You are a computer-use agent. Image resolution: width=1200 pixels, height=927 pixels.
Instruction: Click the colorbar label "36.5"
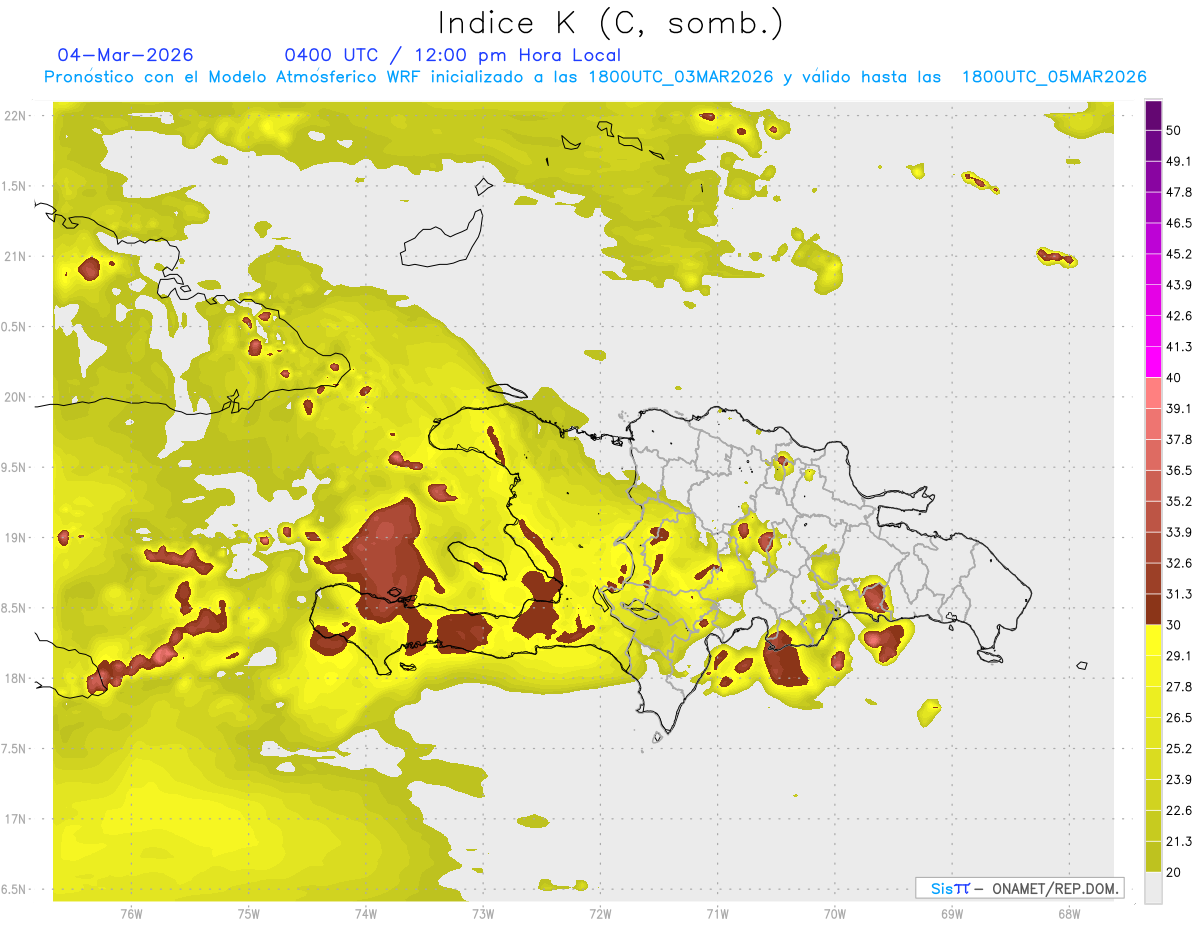pyautogui.click(x=1179, y=470)
